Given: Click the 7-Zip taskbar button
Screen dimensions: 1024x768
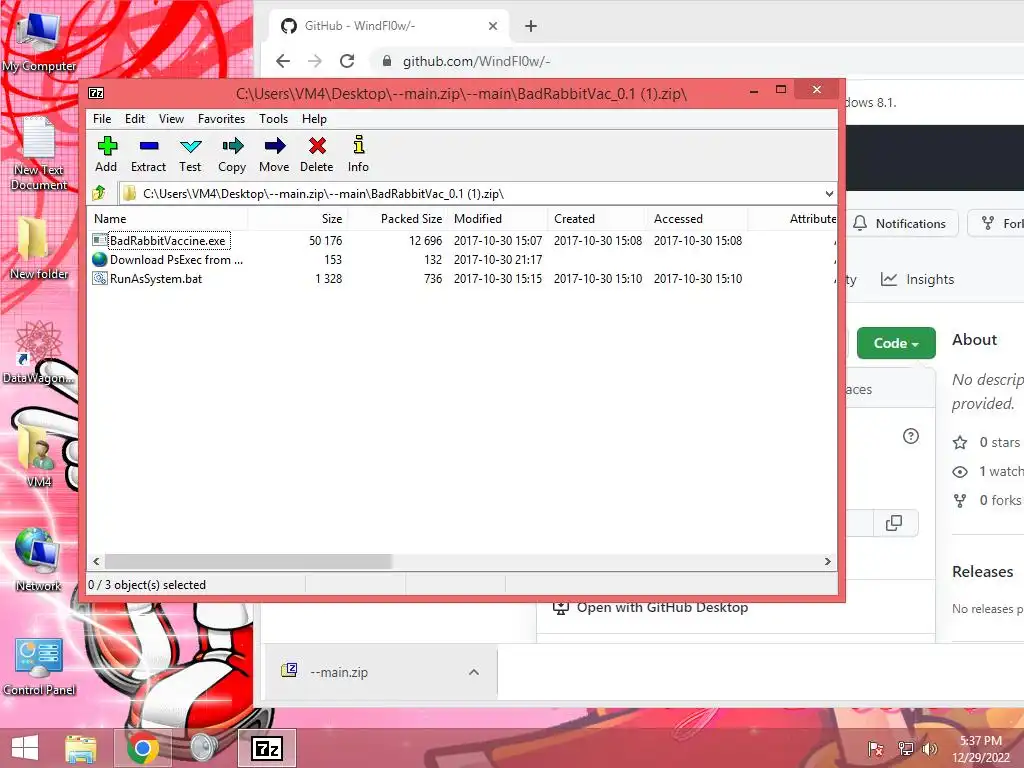Looking at the screenshot, I should coord(266,748).
